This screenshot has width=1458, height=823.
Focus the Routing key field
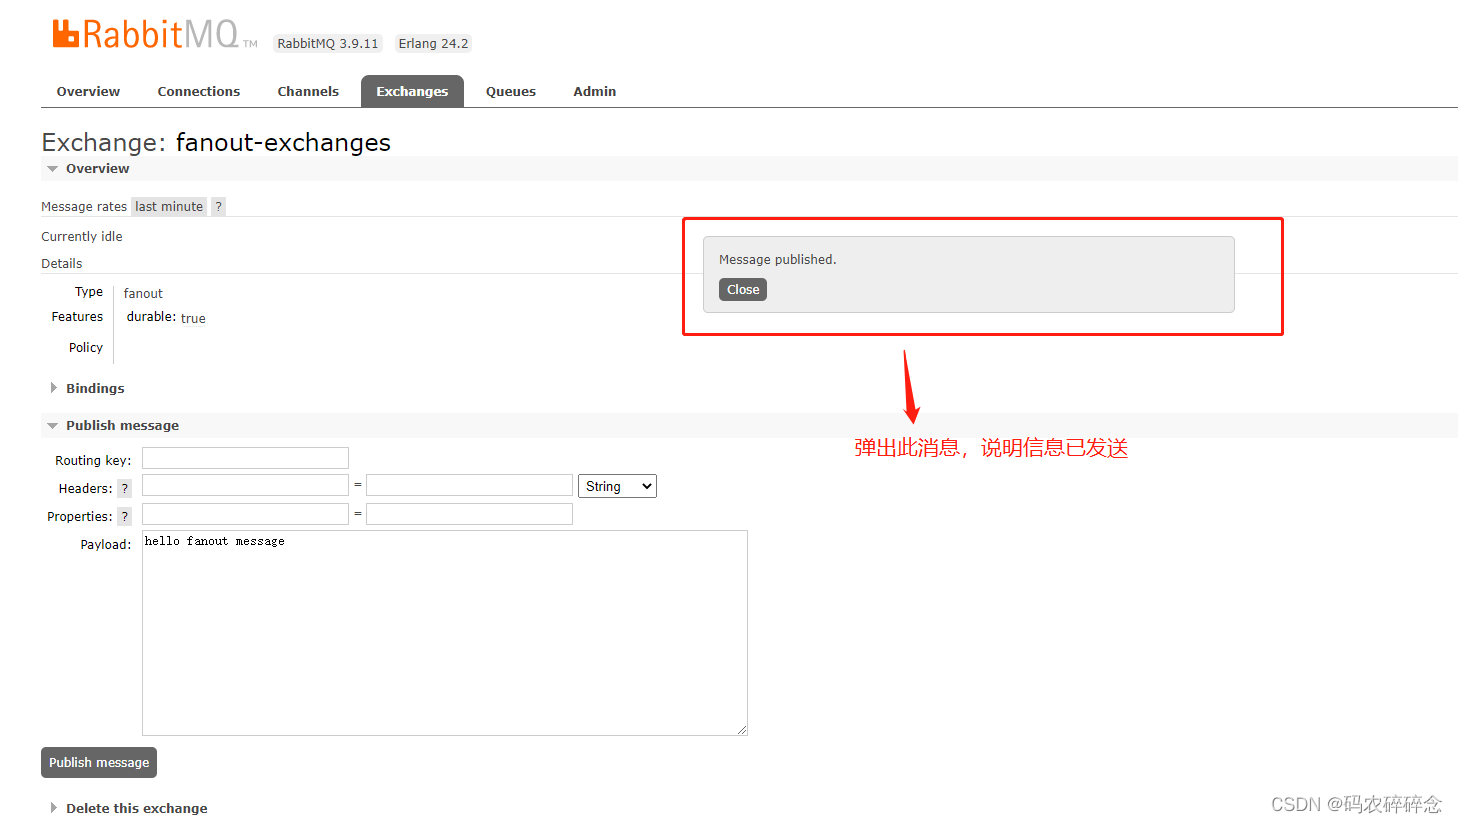(245, 458)
